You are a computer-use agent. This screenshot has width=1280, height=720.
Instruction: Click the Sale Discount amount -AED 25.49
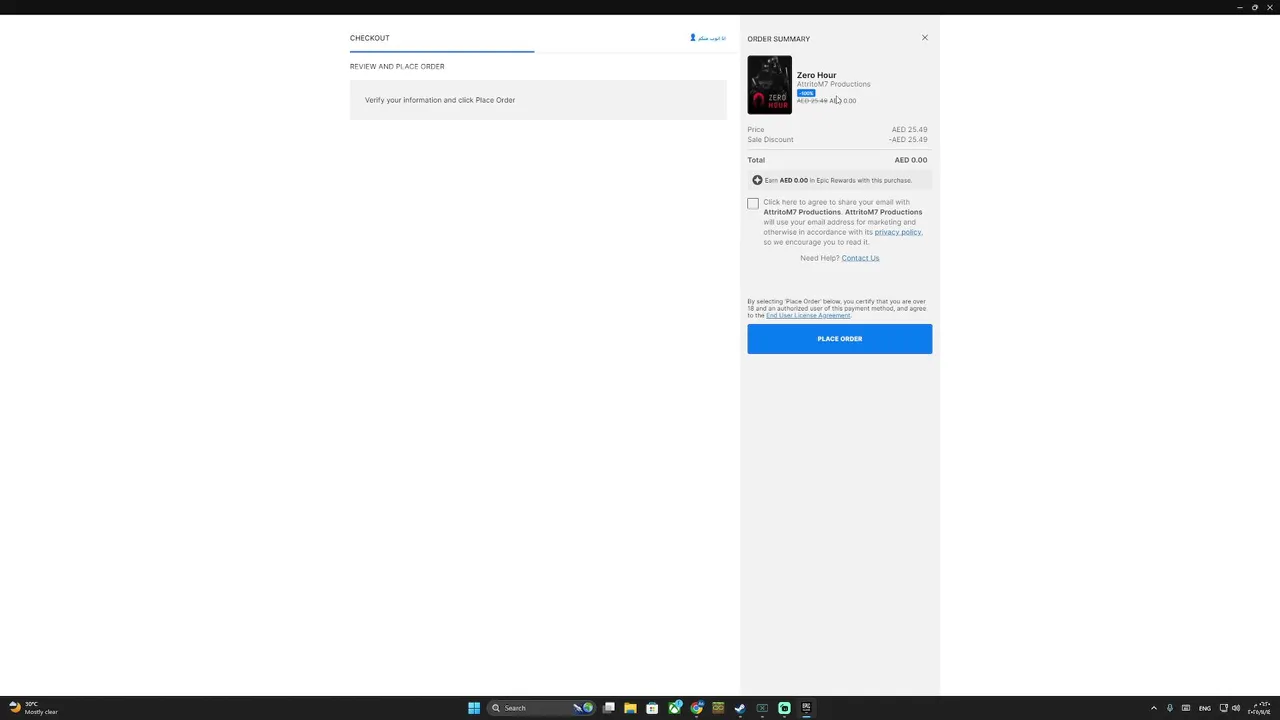coord(908,139)
